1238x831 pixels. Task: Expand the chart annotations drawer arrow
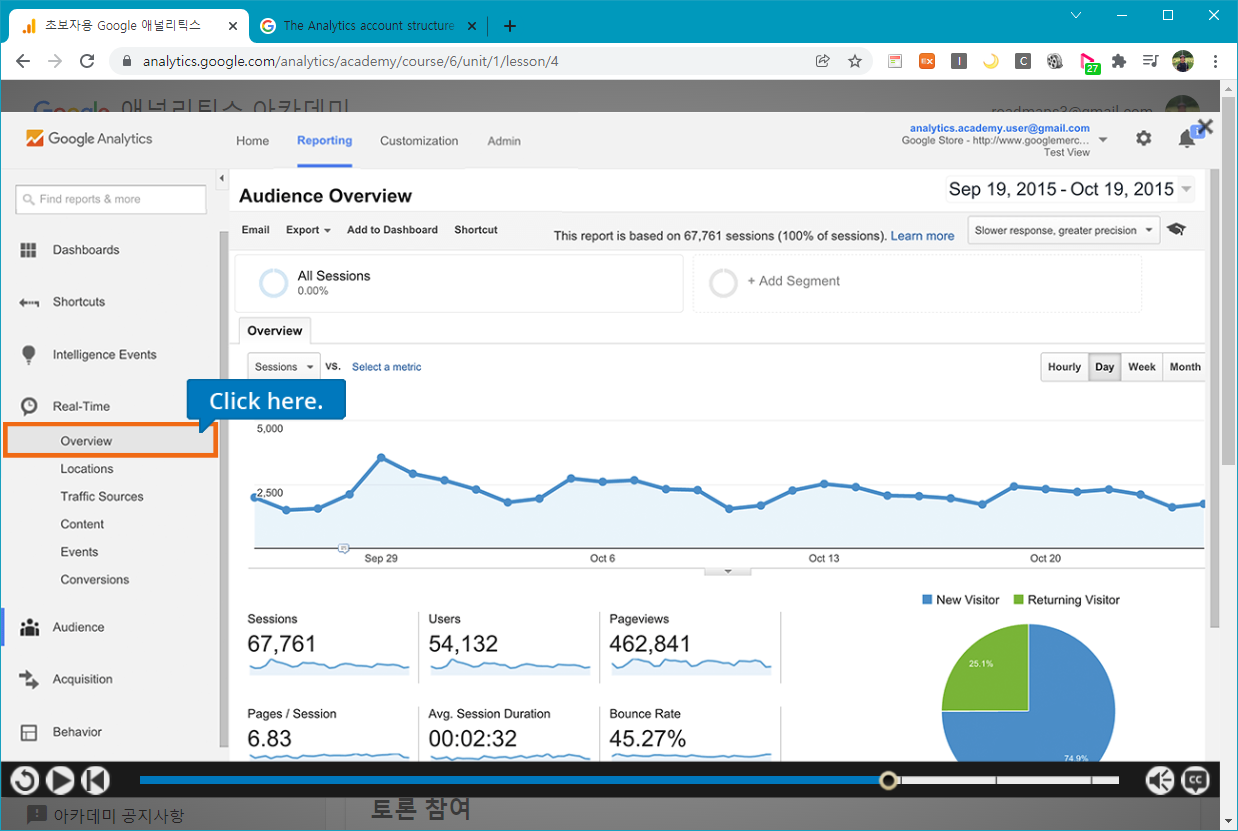pos(728,571)
